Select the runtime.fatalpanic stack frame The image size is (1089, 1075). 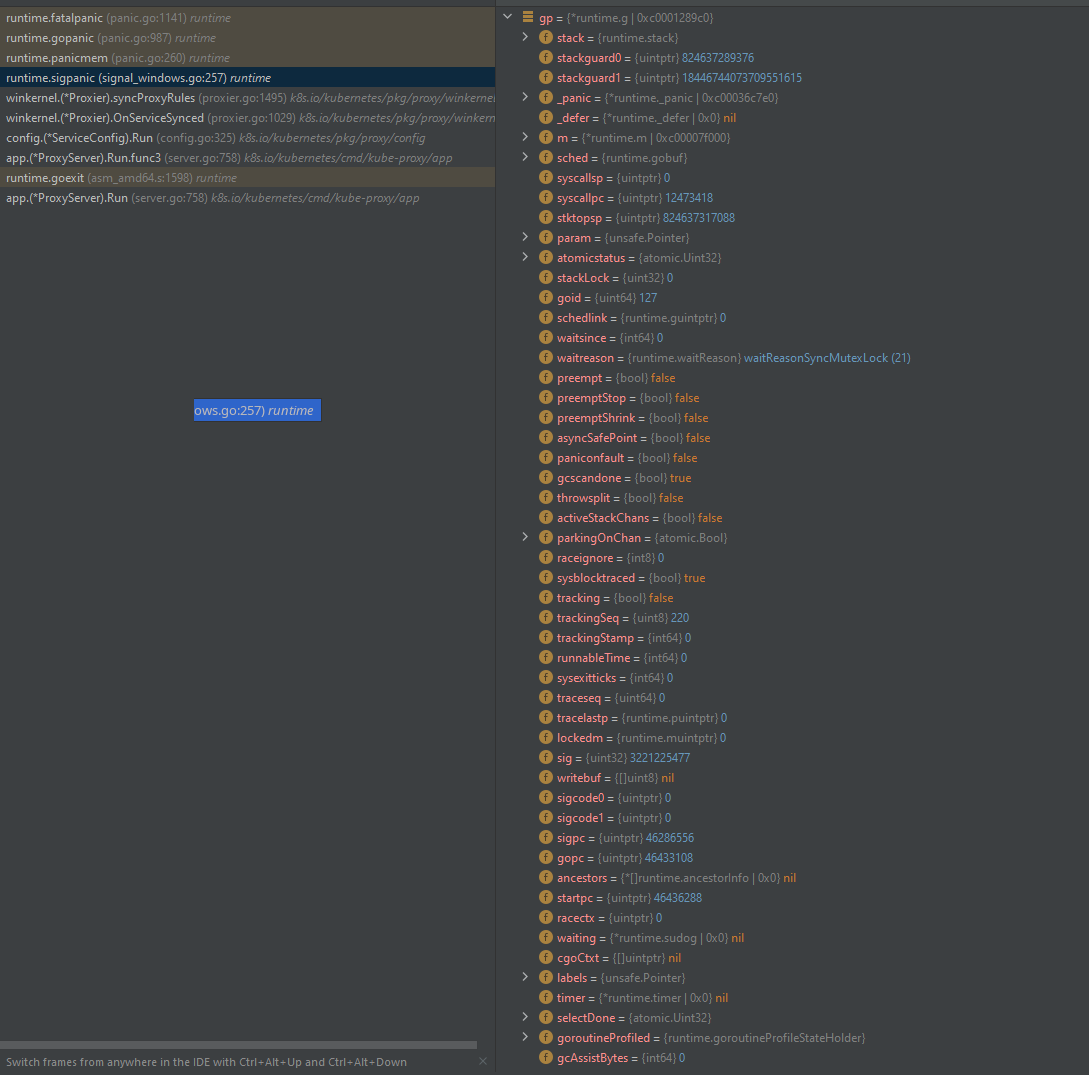tap(247, 17)
